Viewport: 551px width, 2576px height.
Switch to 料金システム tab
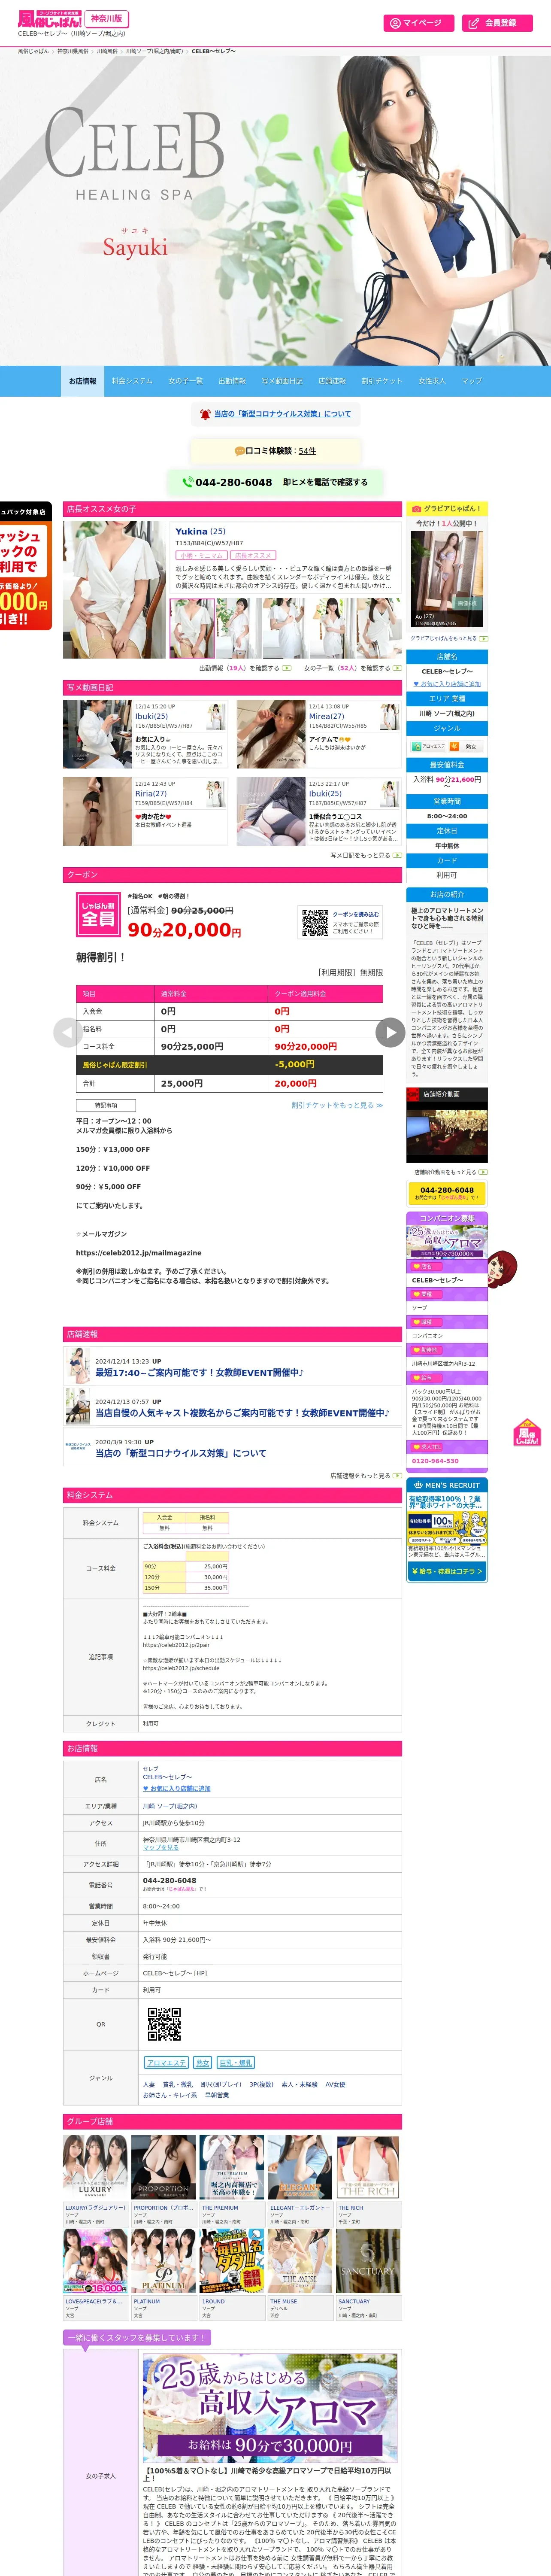[x=132, y=381]
